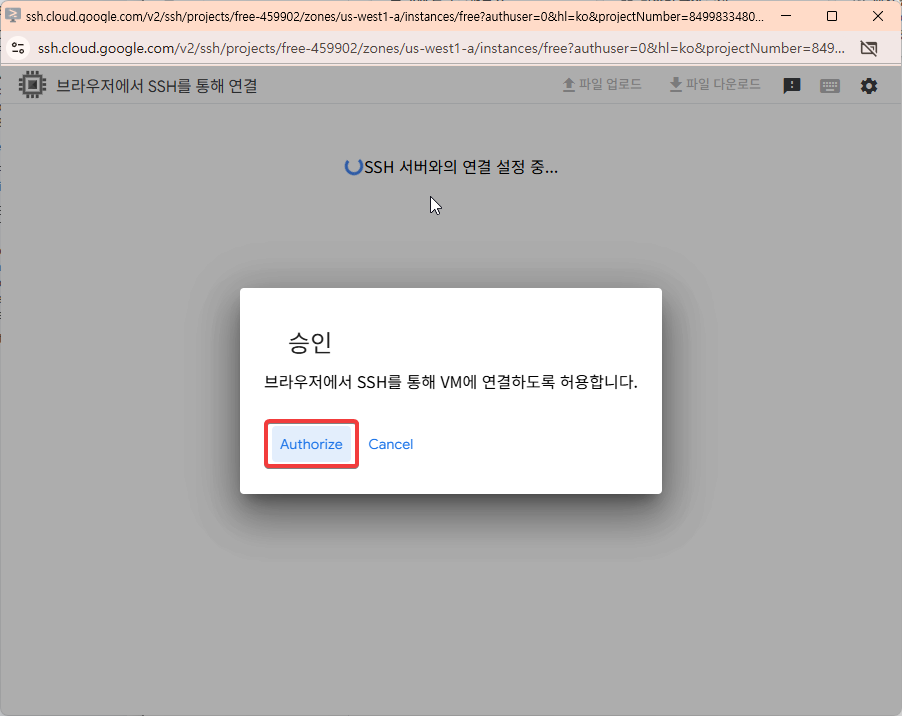The width and height of the screenshot is (902, 716).
Task: Click the app icon in title bar
Action: (x=13, y=16)
